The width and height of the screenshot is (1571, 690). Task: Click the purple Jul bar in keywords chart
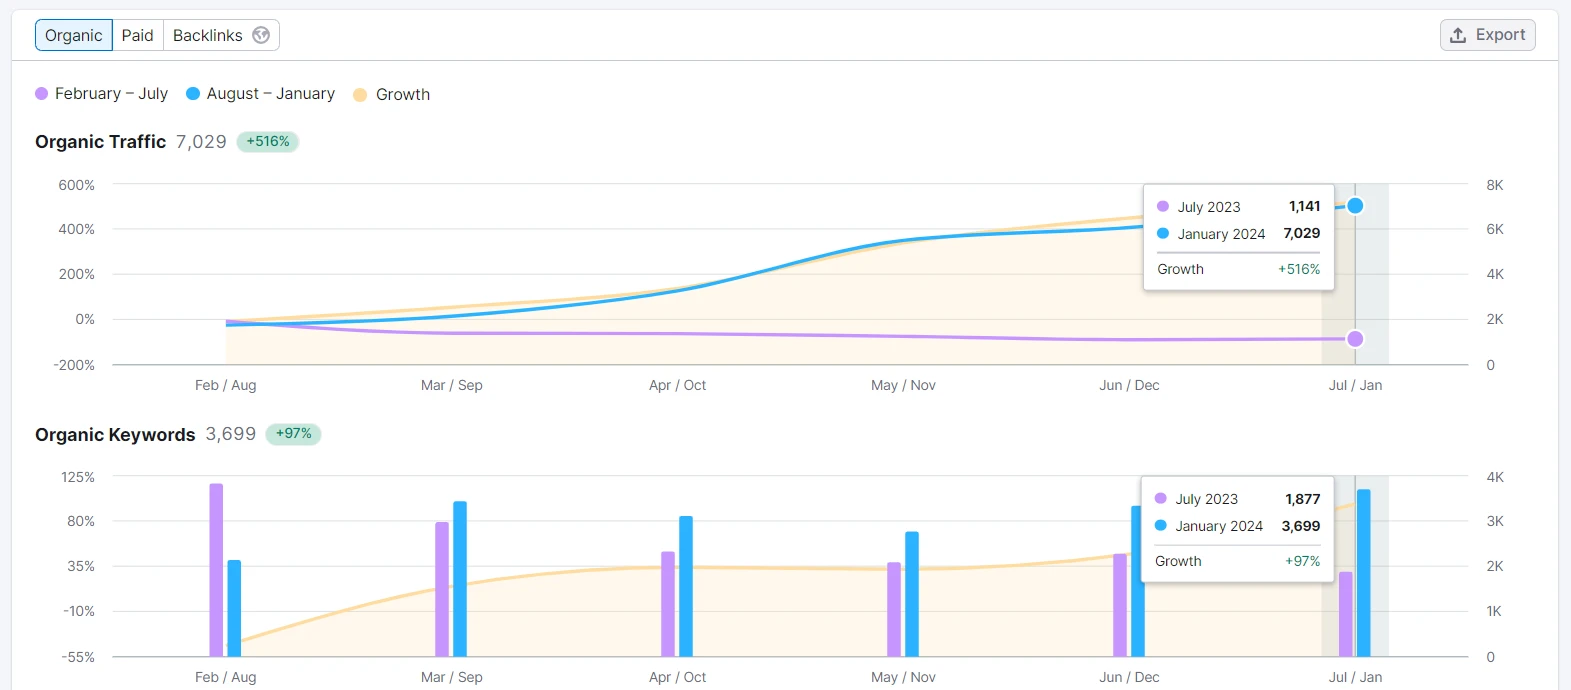coord(1346,614)
